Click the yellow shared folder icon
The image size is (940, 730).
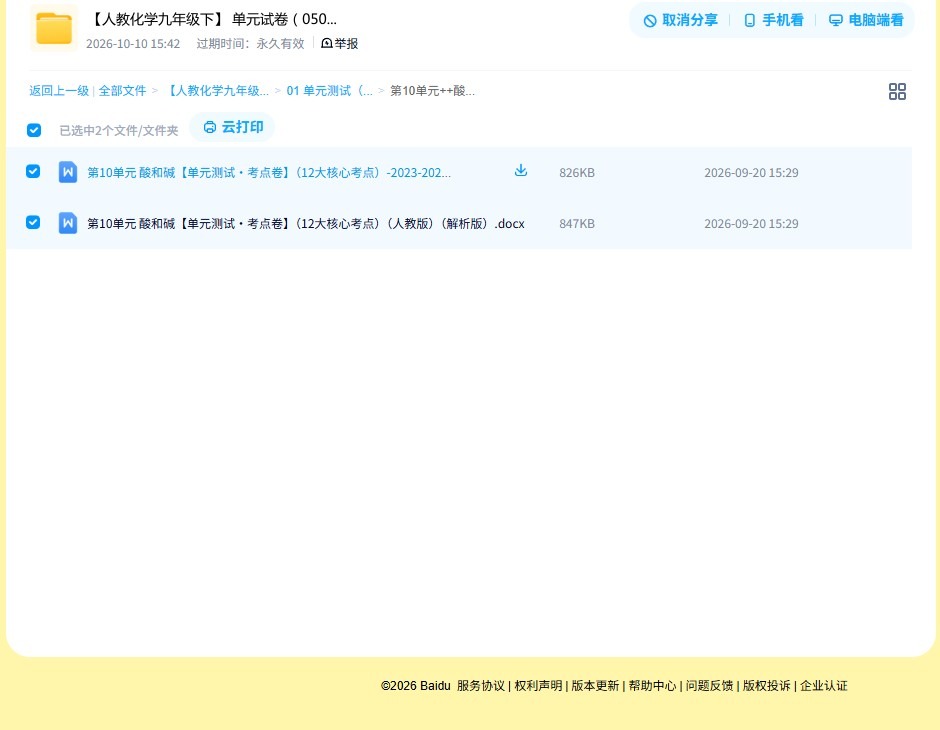click(x=54, y=28)
